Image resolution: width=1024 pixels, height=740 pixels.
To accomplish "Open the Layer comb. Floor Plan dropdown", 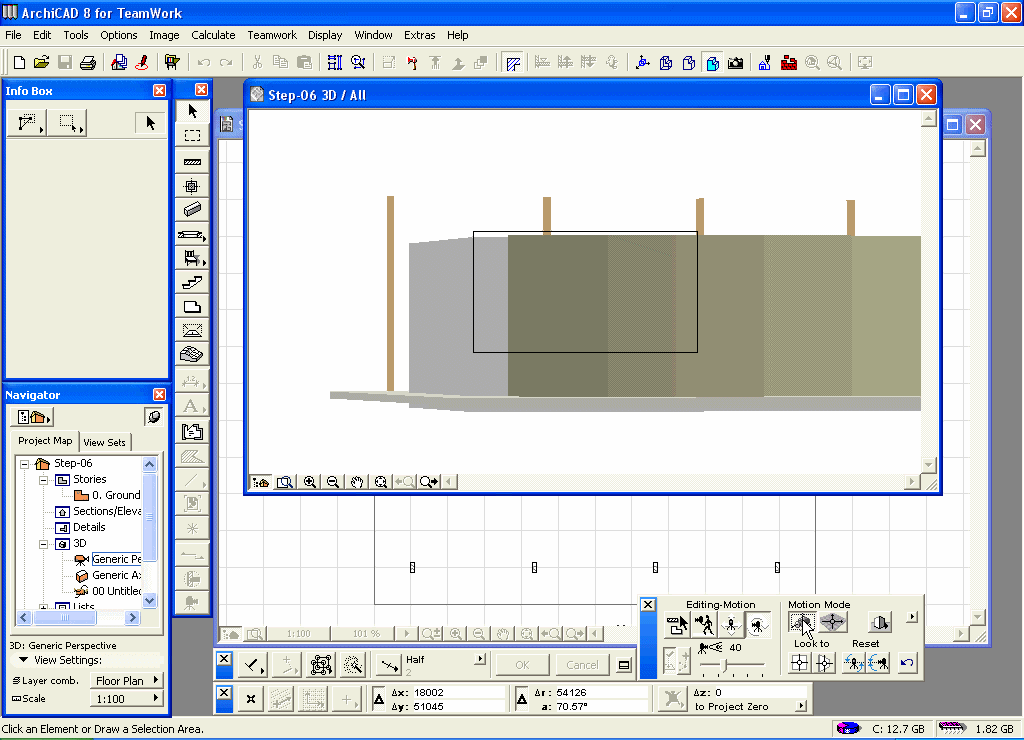I will [x=127, y=681].
